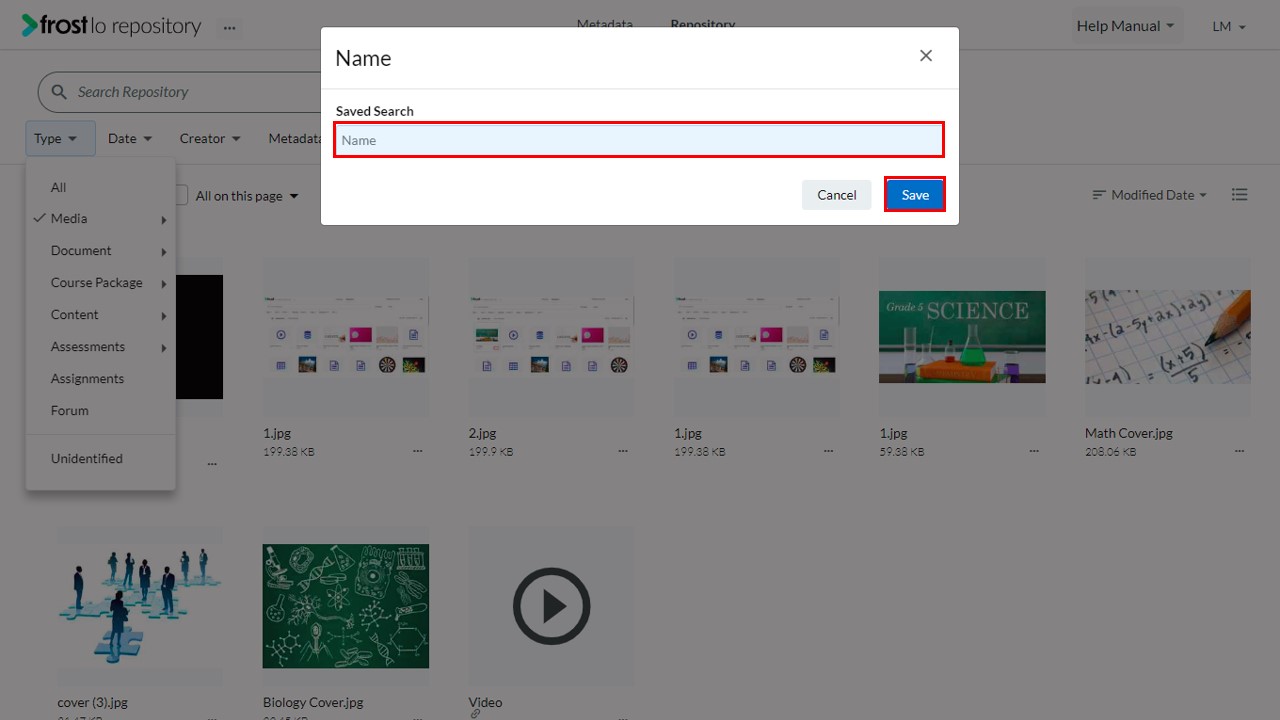Select Assessments in Type menu
This screenshot has height=720, width=1280.
click(x=88, y=347)
